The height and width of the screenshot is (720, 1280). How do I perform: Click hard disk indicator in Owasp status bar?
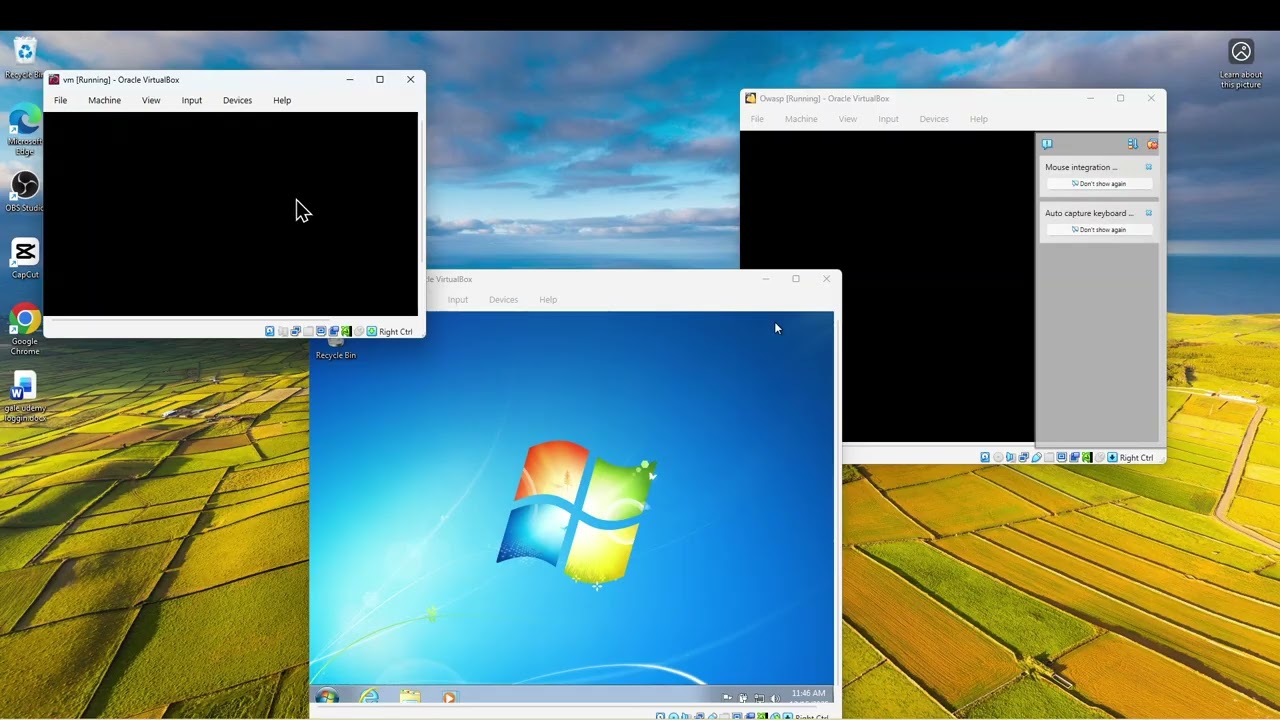pyautogui.click(x=985, y=457)
